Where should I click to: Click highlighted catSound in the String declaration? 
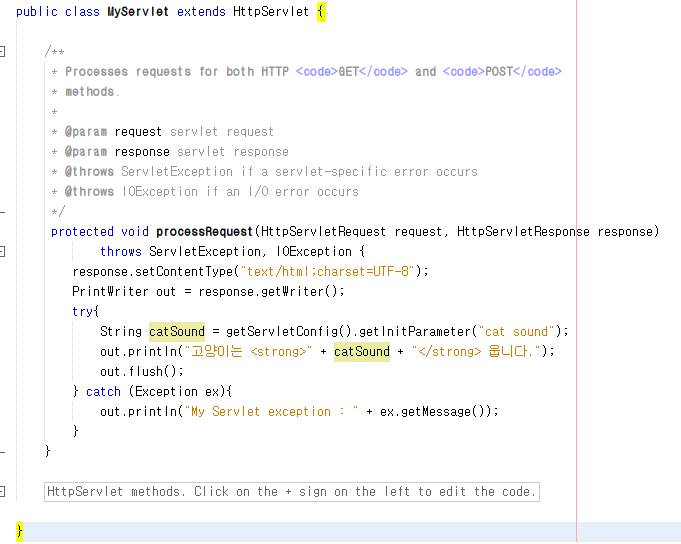[x=177, y=332]
